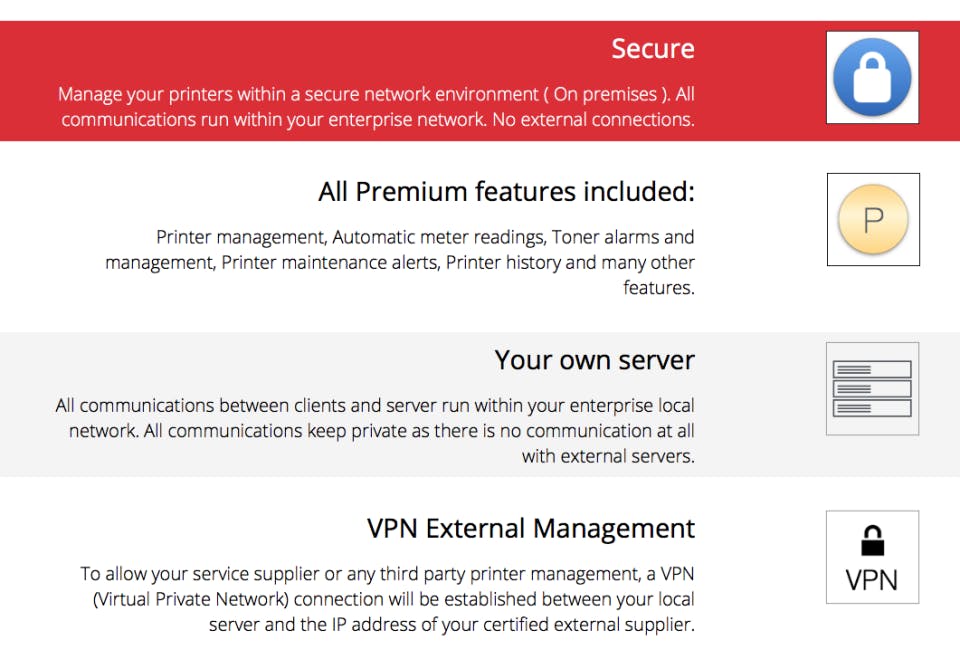Click the gold P Premium coin icon

(x=873, y=220)
